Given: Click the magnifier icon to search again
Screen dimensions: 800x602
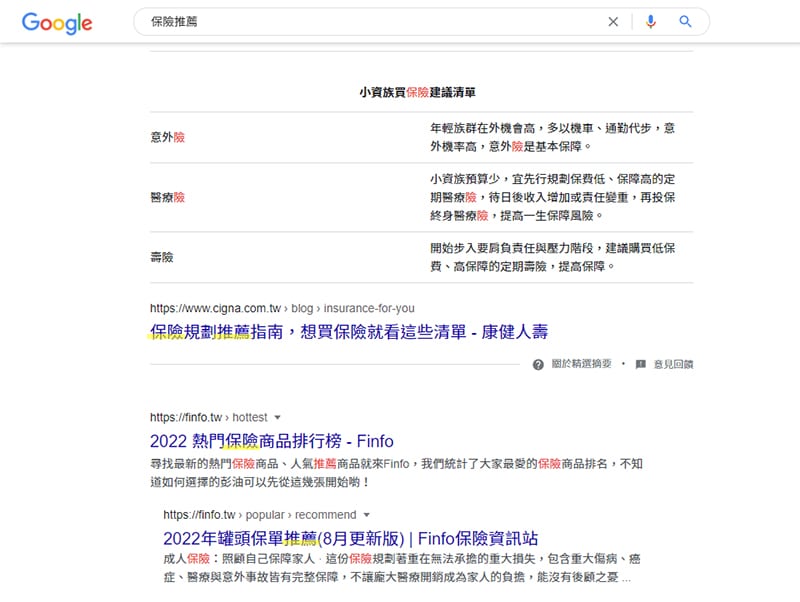Looking at the screenshot, I should coord(685,21).
